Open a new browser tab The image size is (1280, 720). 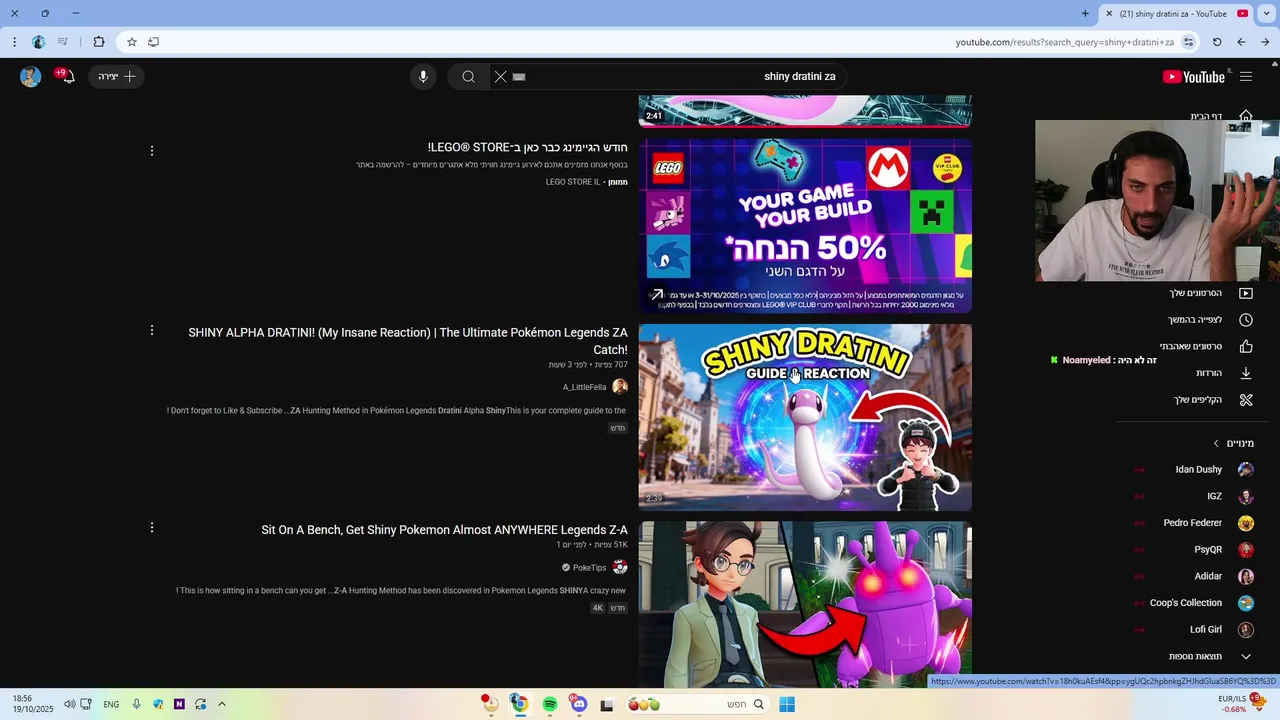1085,14
